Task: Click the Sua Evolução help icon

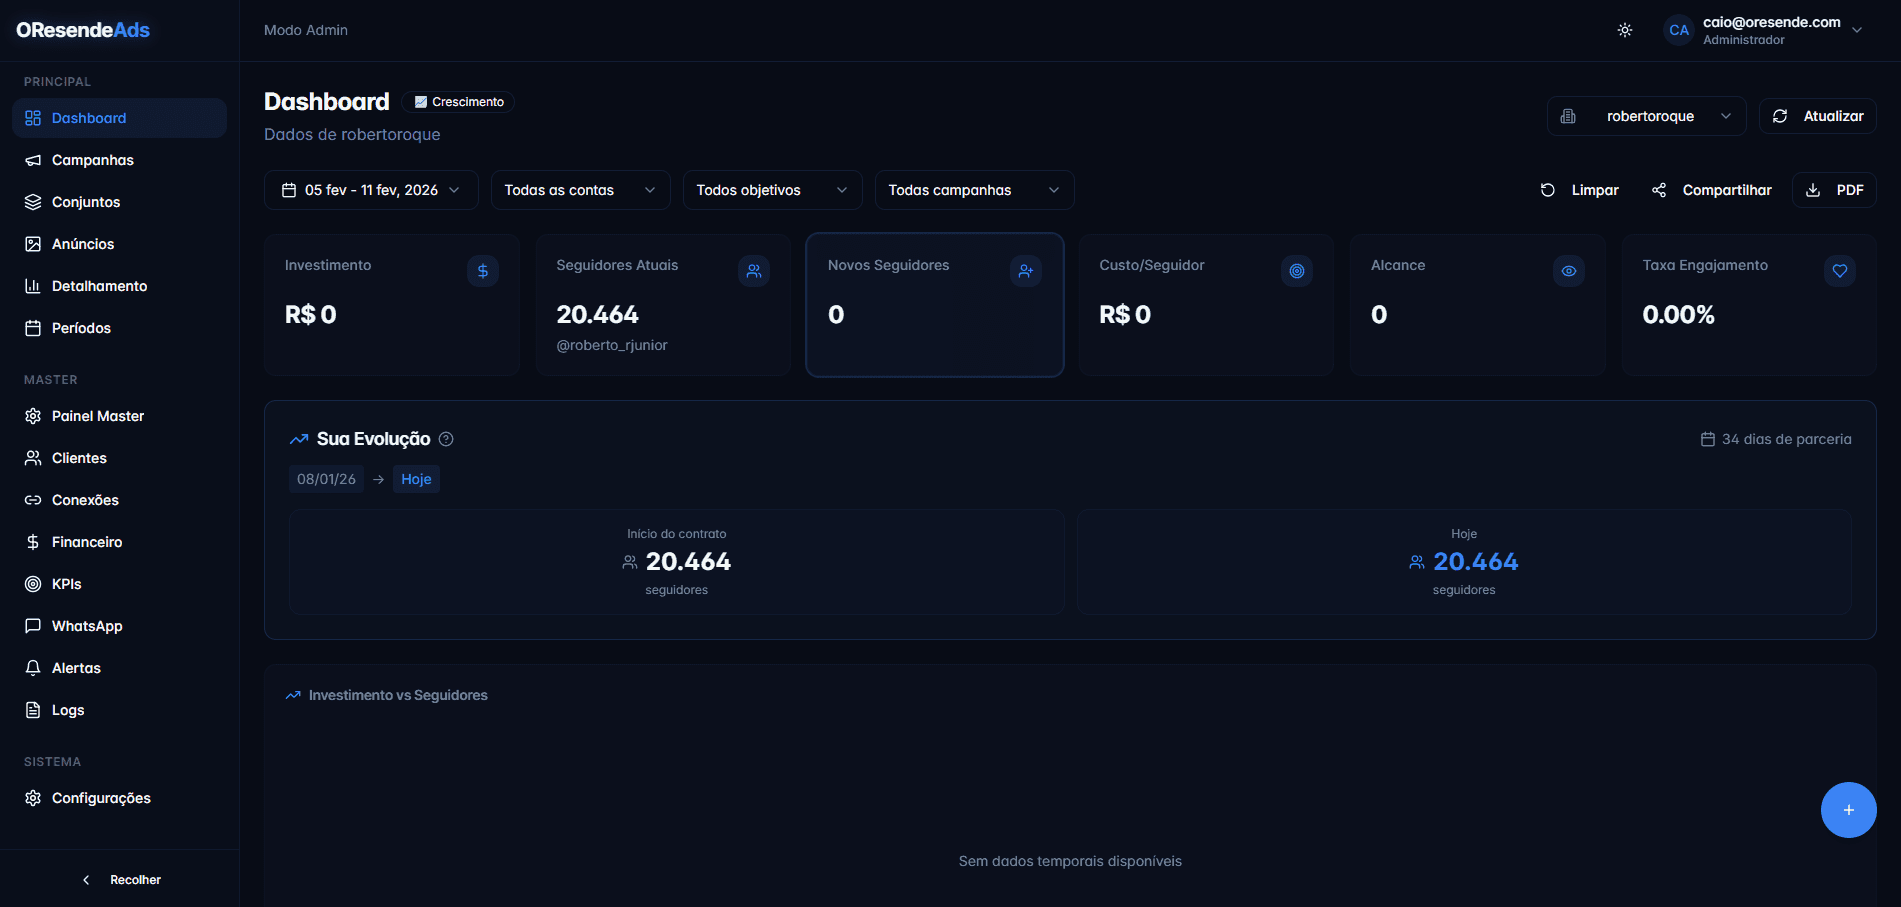Action: point(446,439)
